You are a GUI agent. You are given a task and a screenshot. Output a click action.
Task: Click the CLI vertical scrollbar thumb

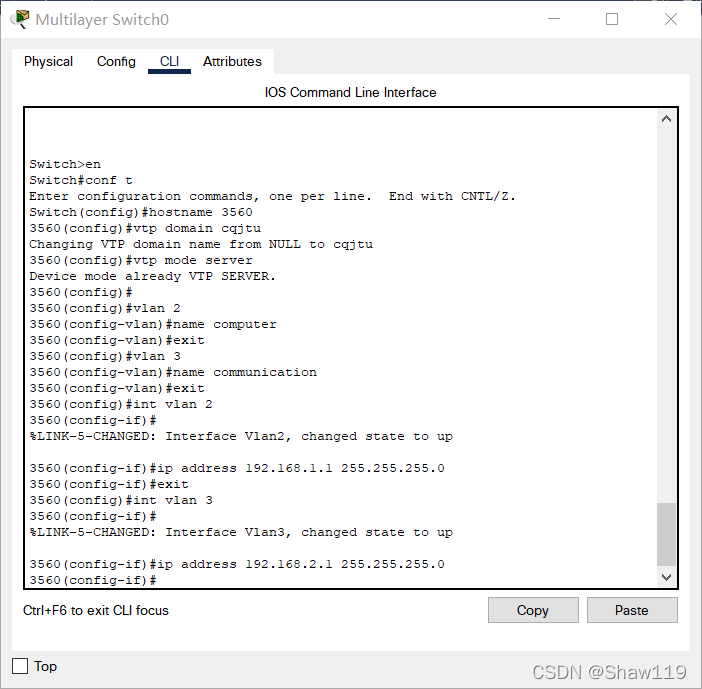coord(666,534)
